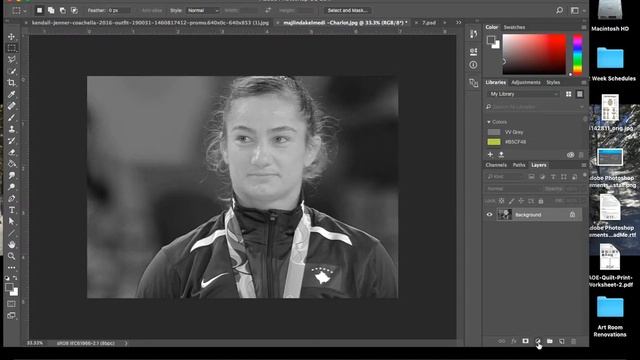Click Add to selection mode button
Screen dimensions: 640x360
pyautogui.click(x=51, y=10)
